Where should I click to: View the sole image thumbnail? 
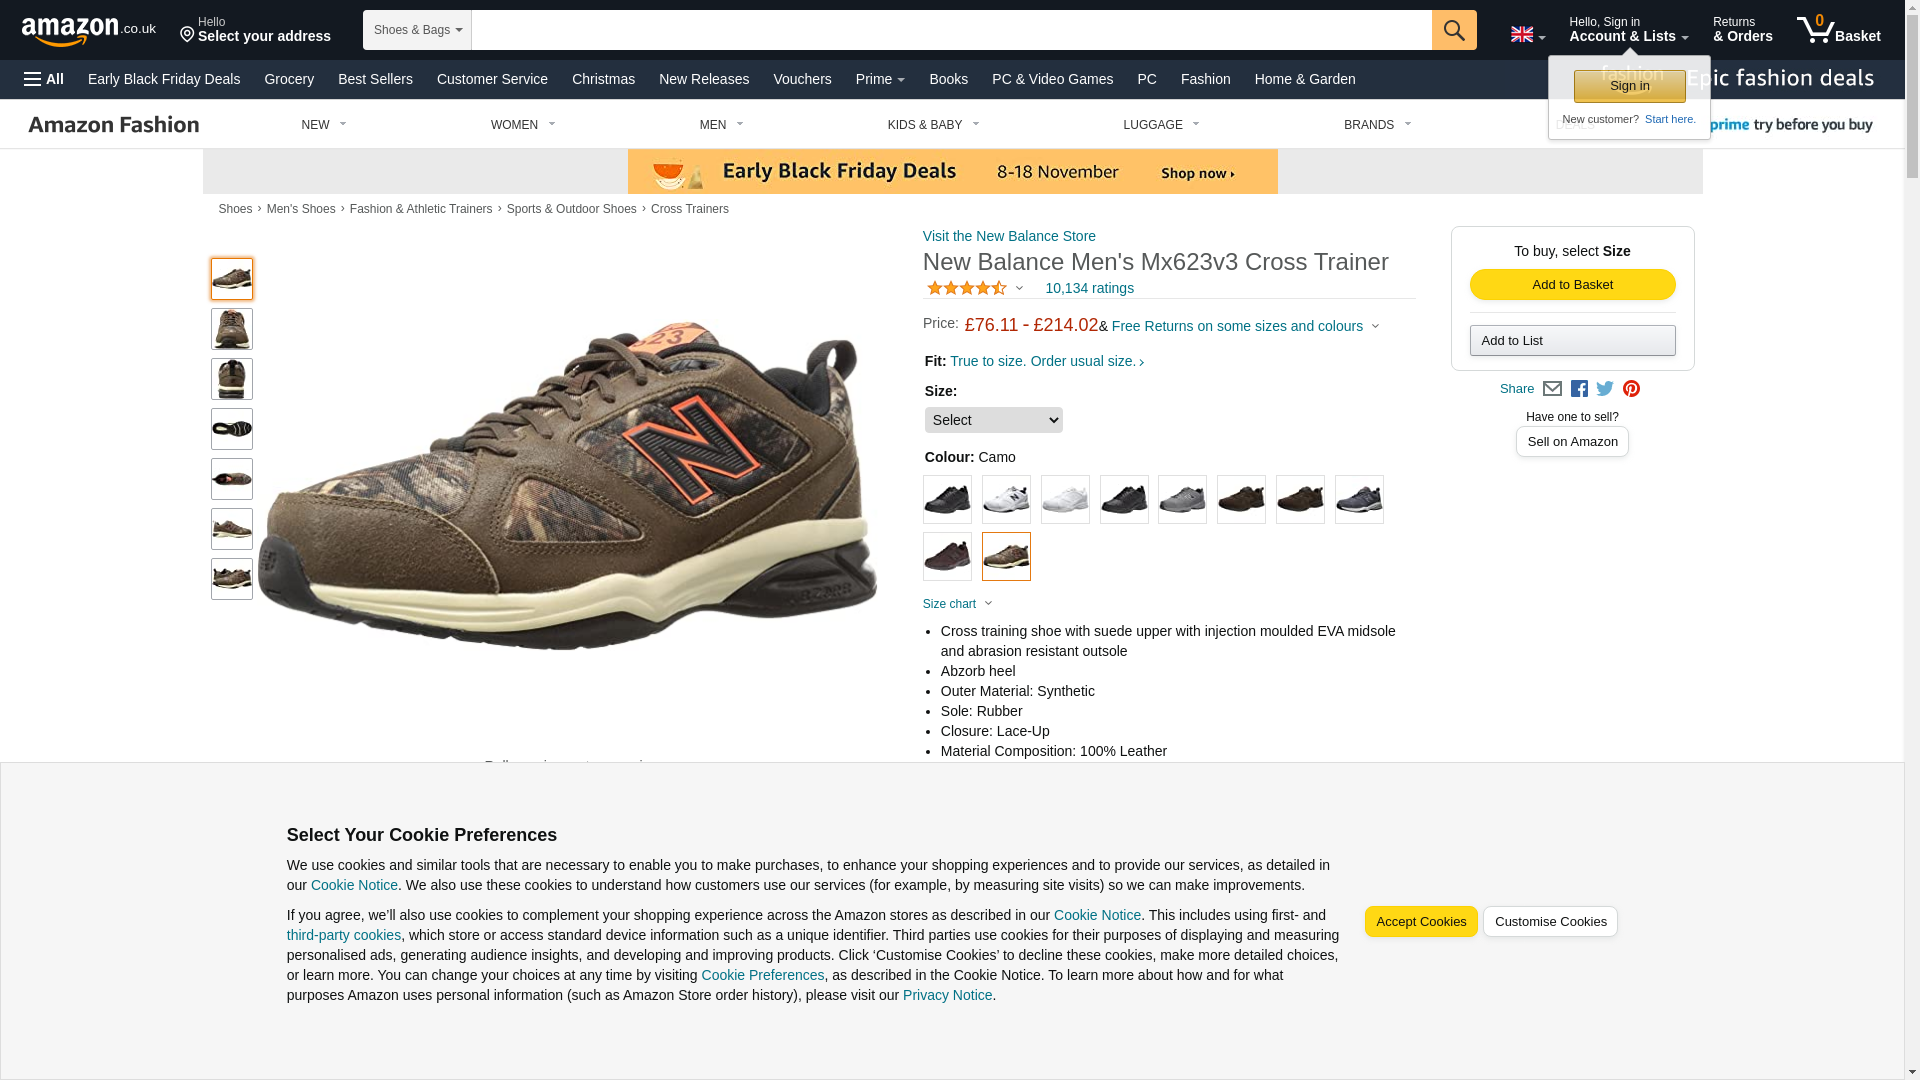(232, 429)
